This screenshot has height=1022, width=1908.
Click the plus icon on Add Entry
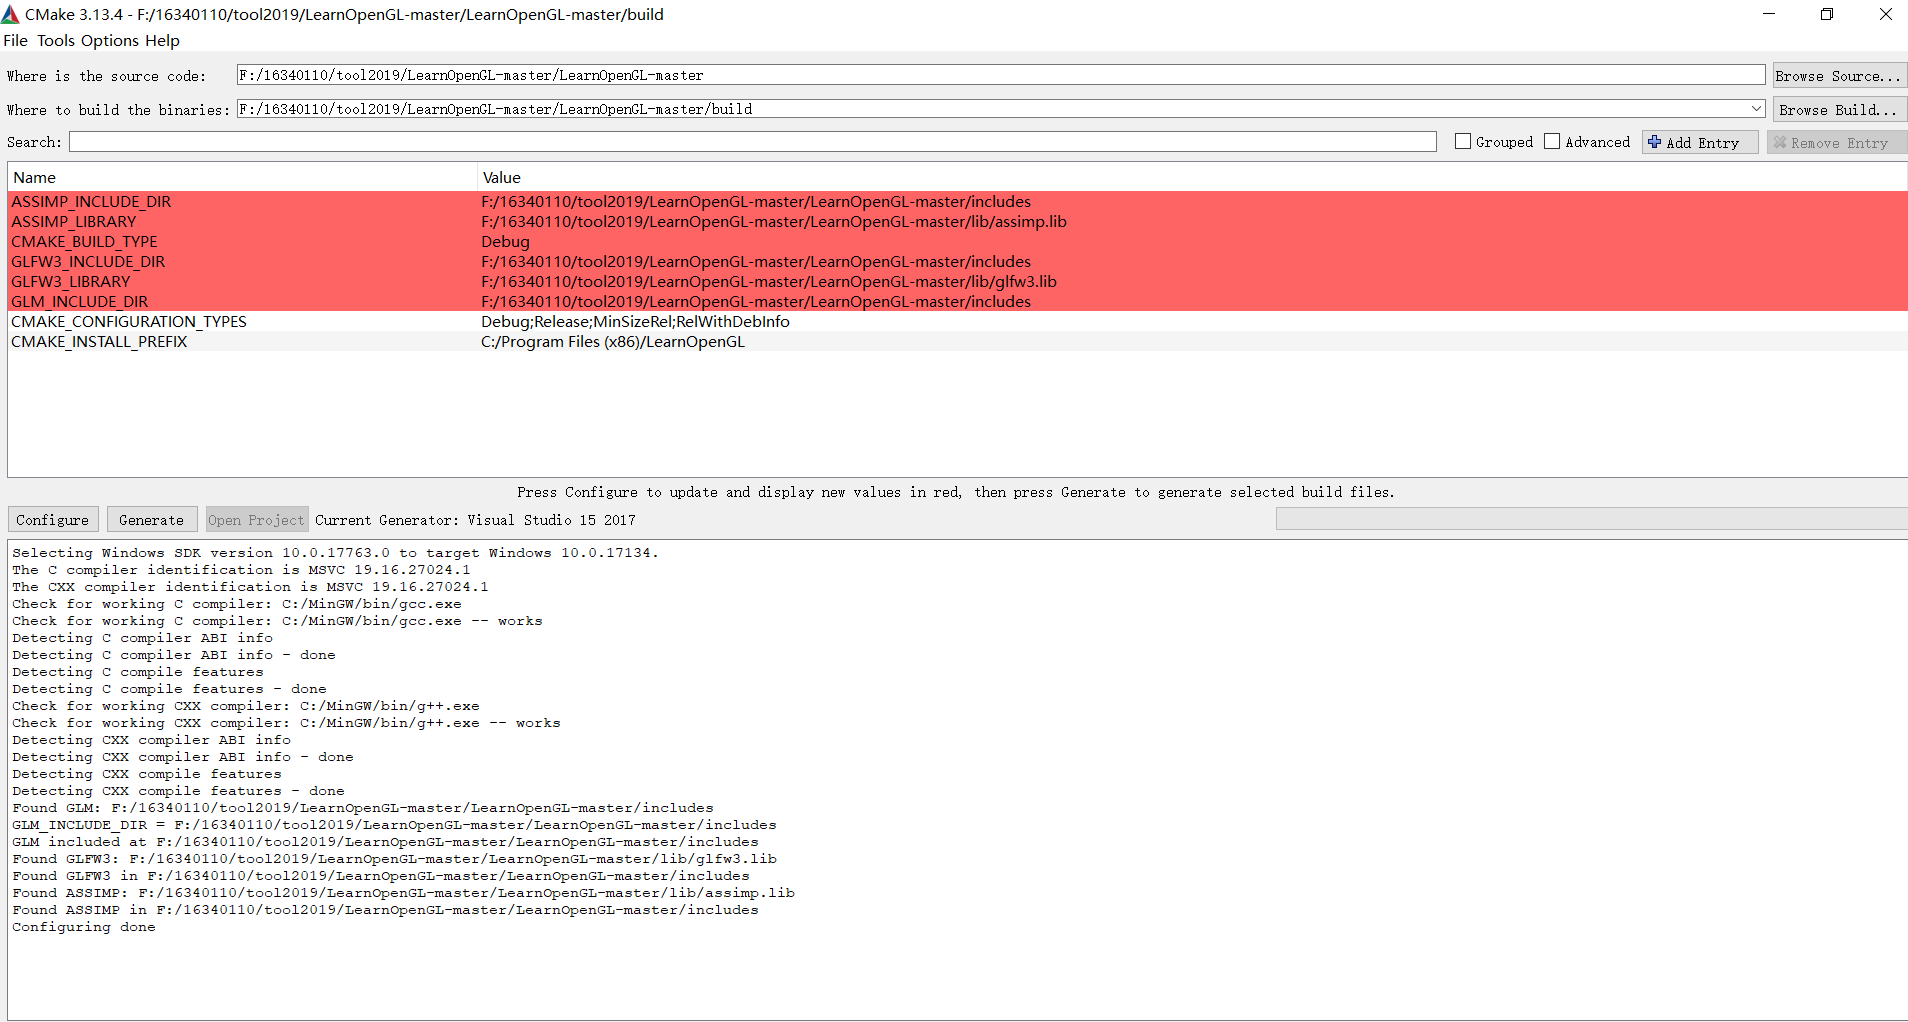pos(1655,142)
